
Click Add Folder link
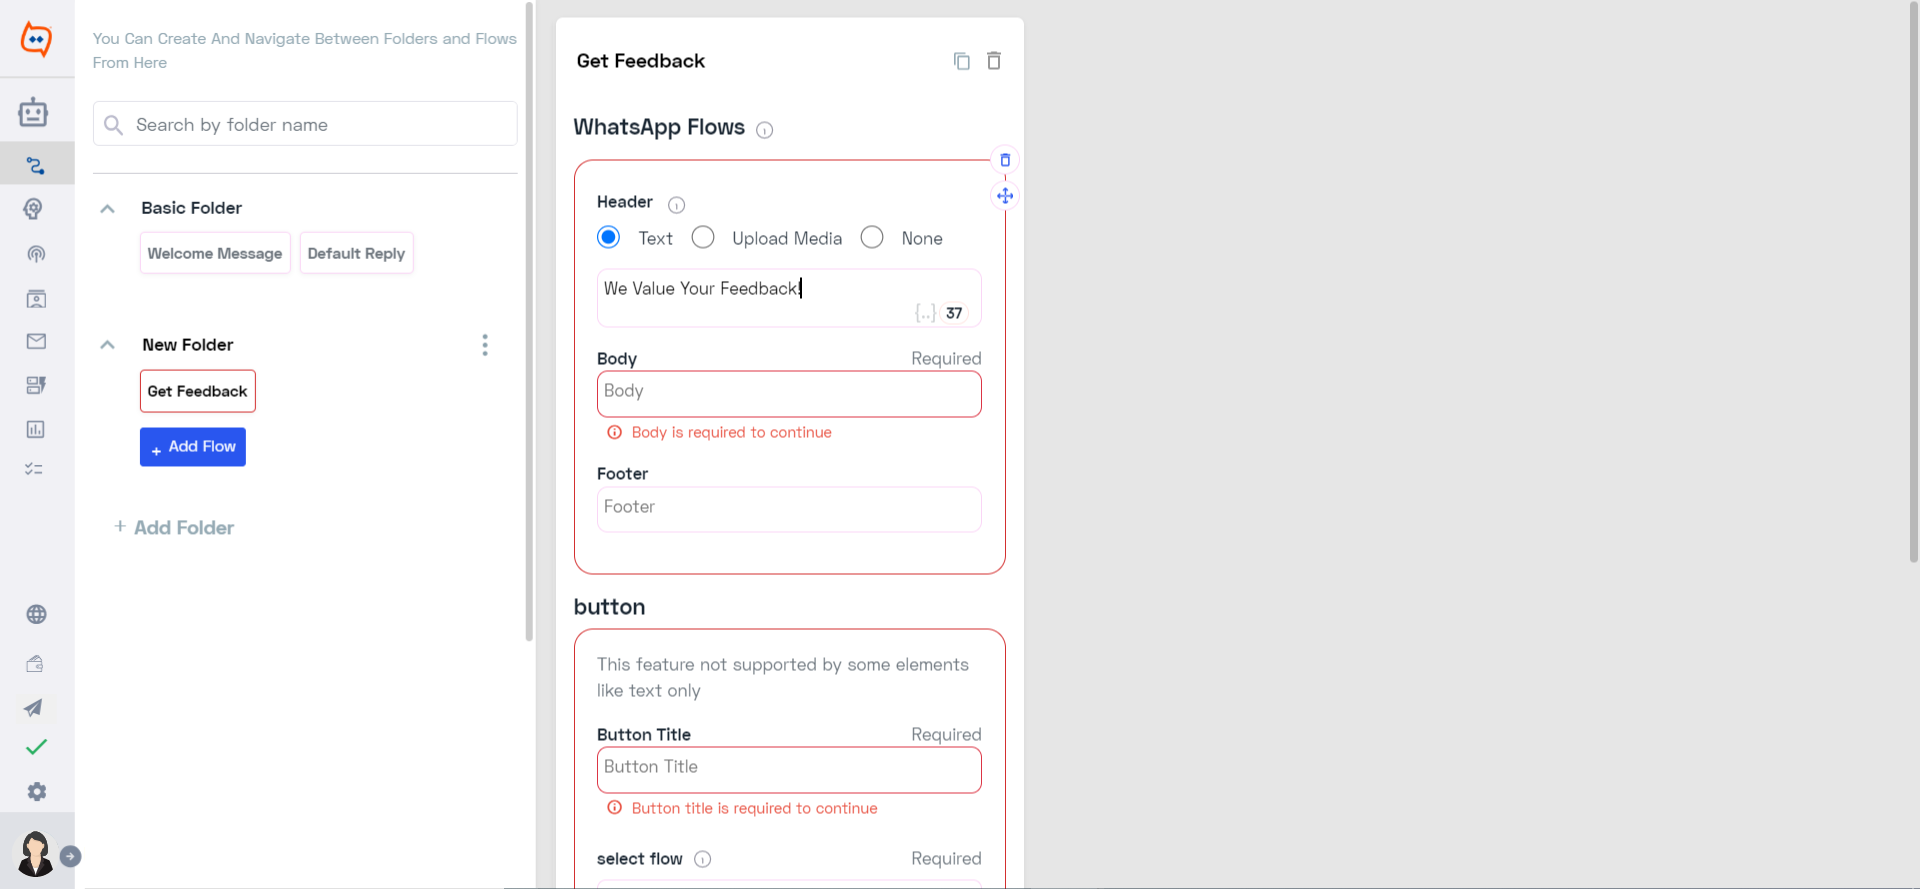click(x=174, y=527)
